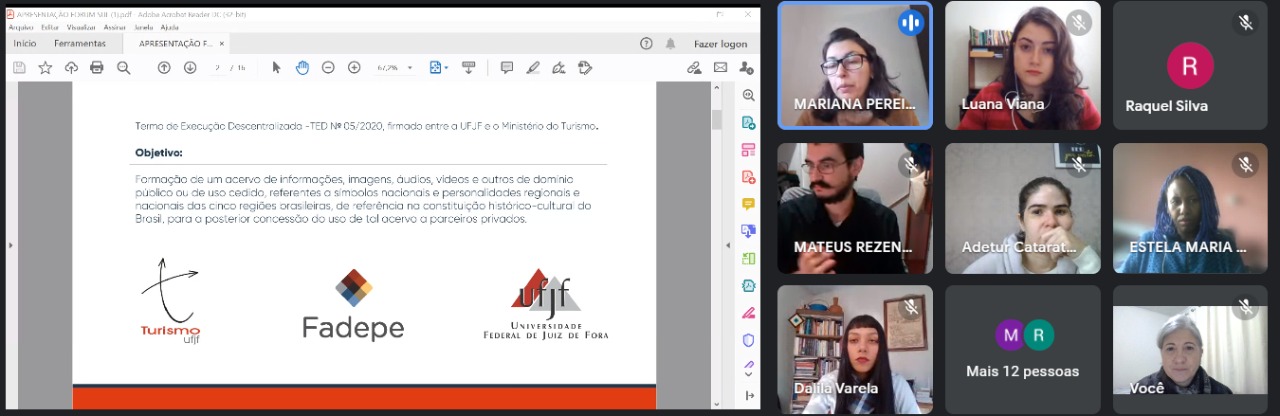Share a link using the chain icon
Viewport: 1280px width, 416px height.
coord(694,67)
